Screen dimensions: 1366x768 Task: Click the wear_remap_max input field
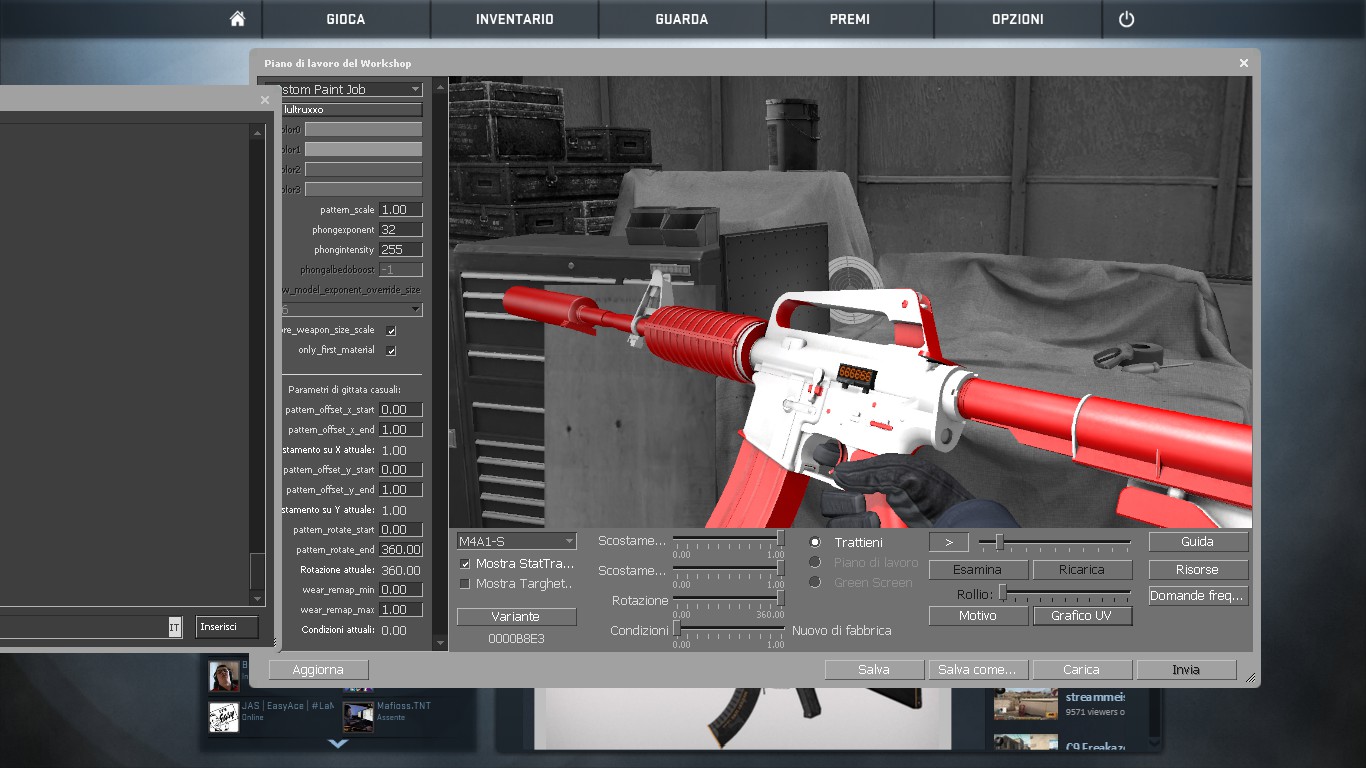(x=401, y=610)
